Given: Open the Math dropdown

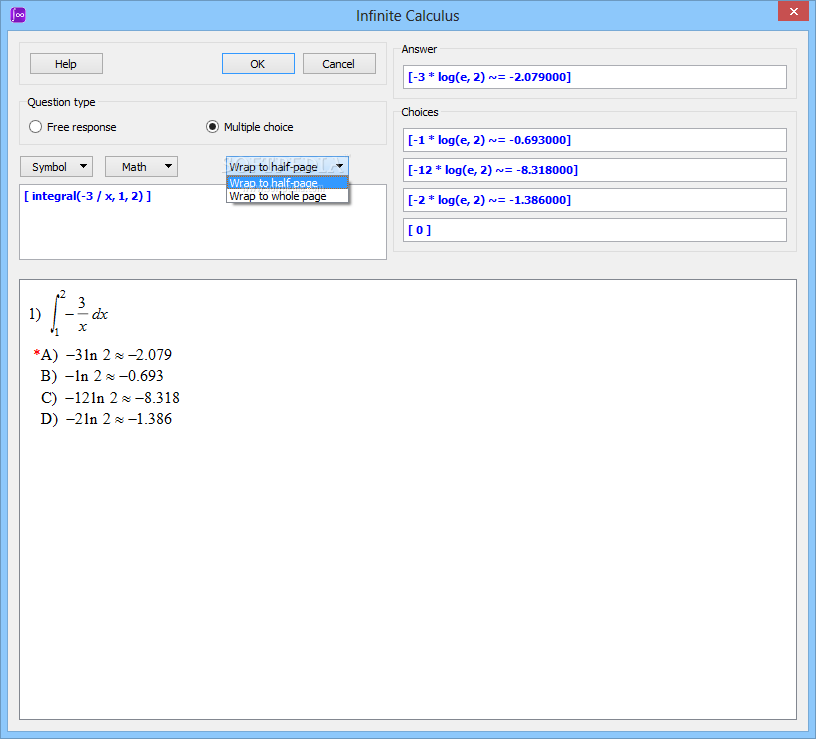Looking at the screenshot, I should click(x=142, y=167).
